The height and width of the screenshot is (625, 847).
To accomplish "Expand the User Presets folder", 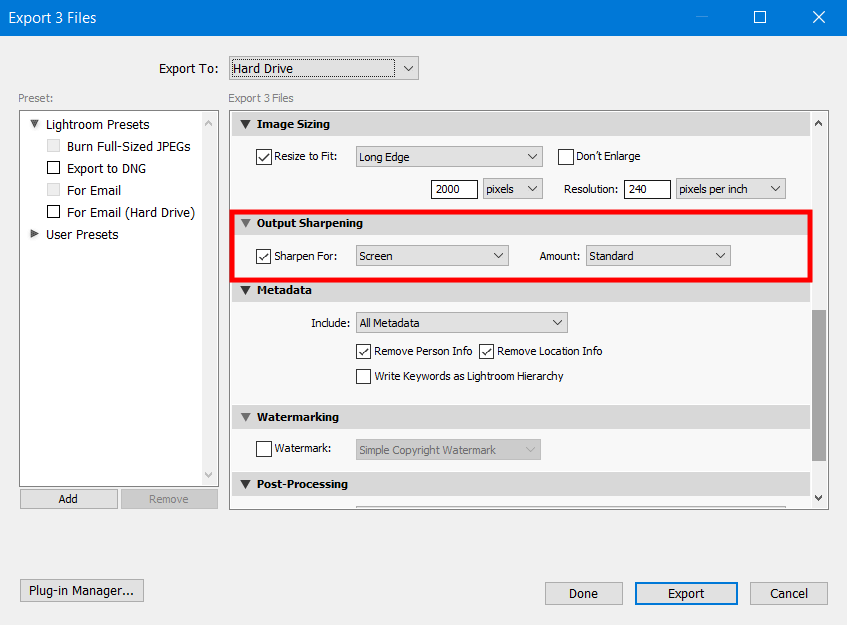I will pos(35,234).
